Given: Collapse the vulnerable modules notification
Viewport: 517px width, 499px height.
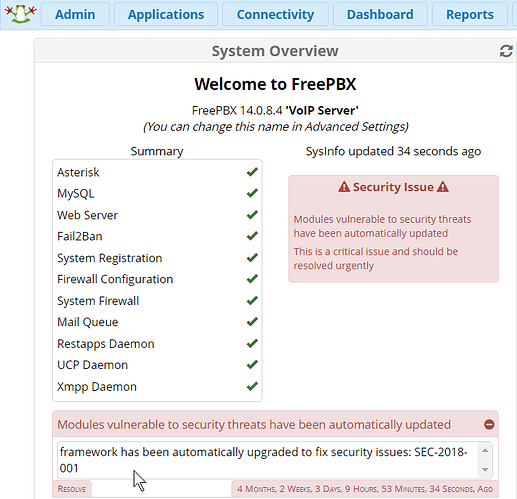Looking at the screenshot, I should click(x=489, y=424).
